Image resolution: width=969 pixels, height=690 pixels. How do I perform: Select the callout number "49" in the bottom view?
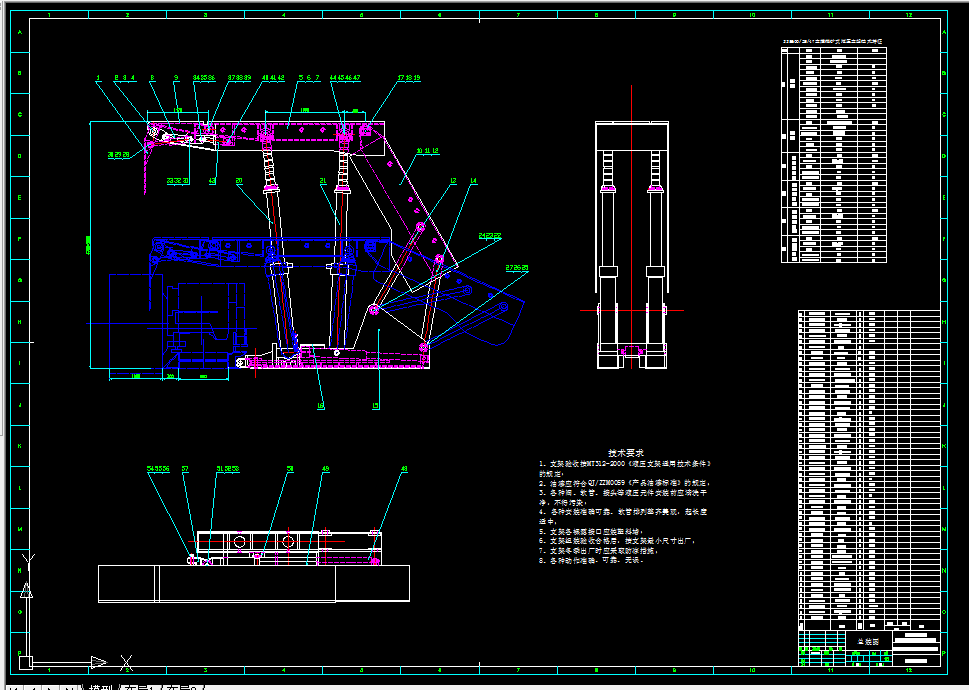coord(326,469)
